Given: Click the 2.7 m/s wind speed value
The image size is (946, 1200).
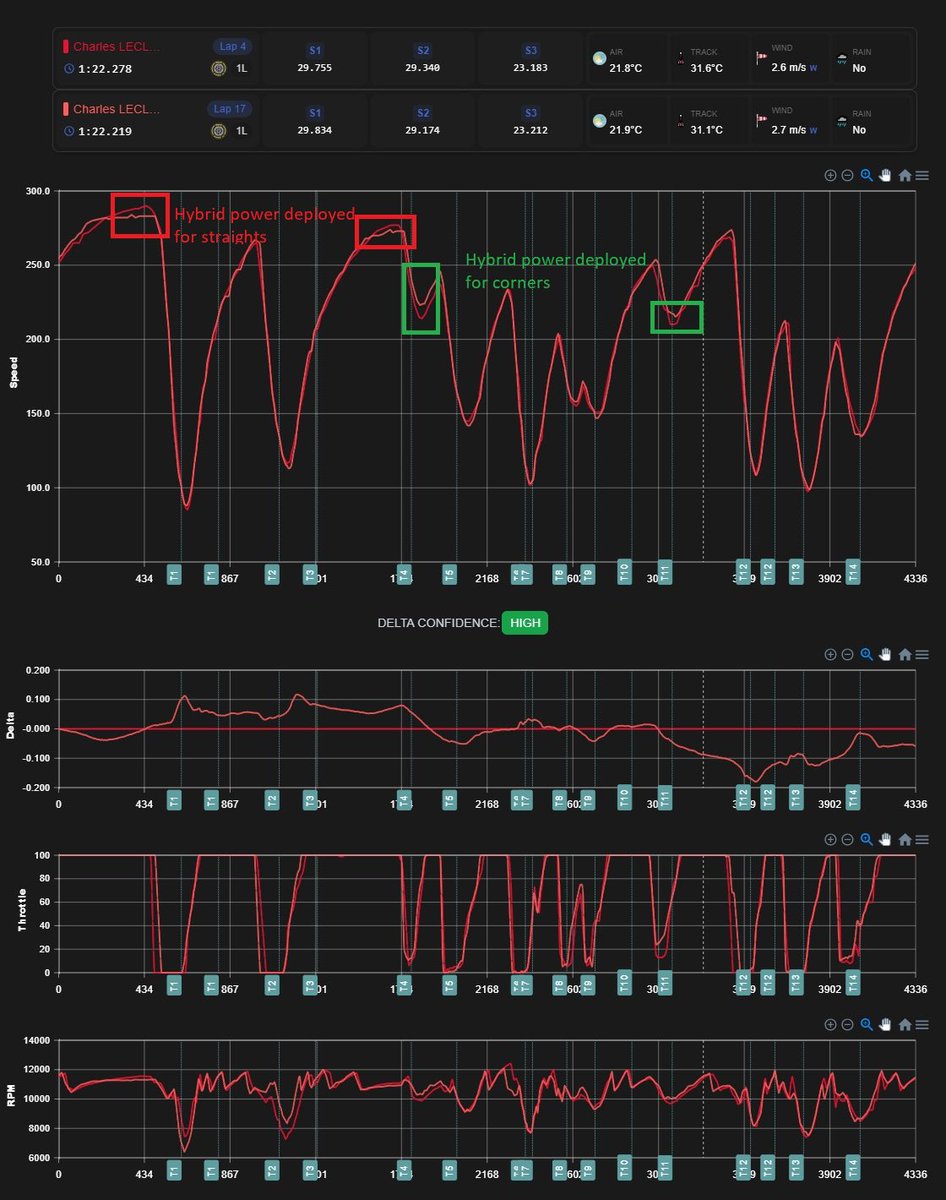Looking at the screenshot, I should point(789,130).
